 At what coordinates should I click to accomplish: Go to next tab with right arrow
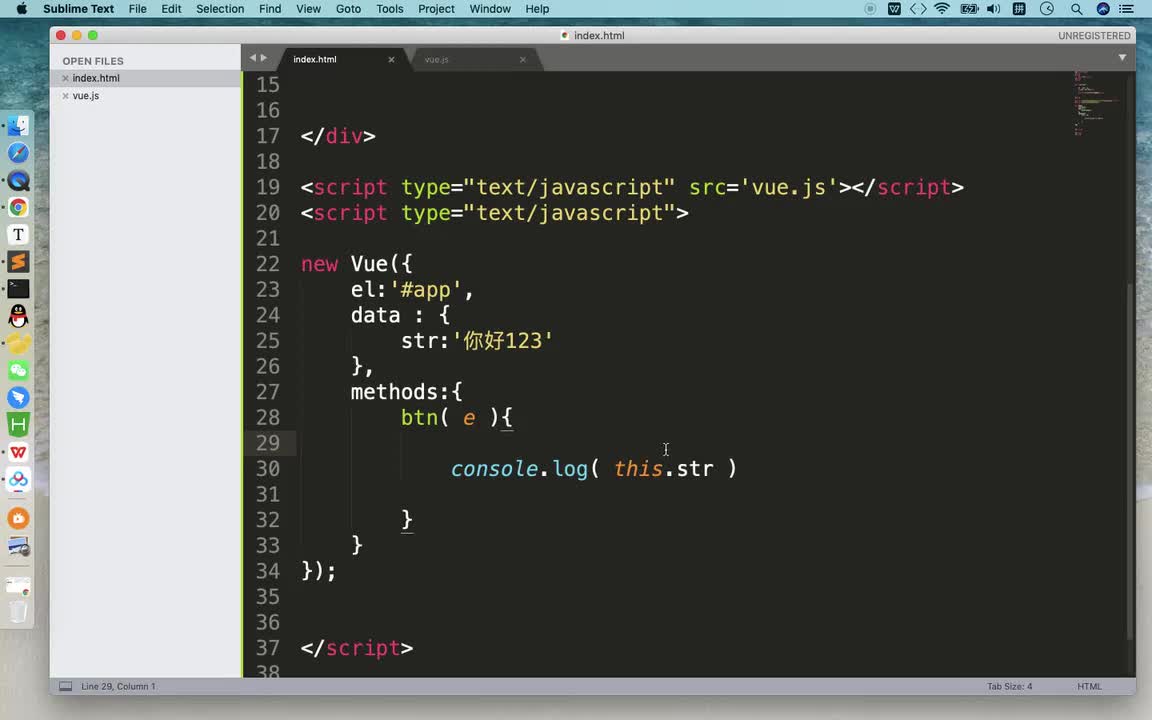pyautogui.click(x=264, y=57)
